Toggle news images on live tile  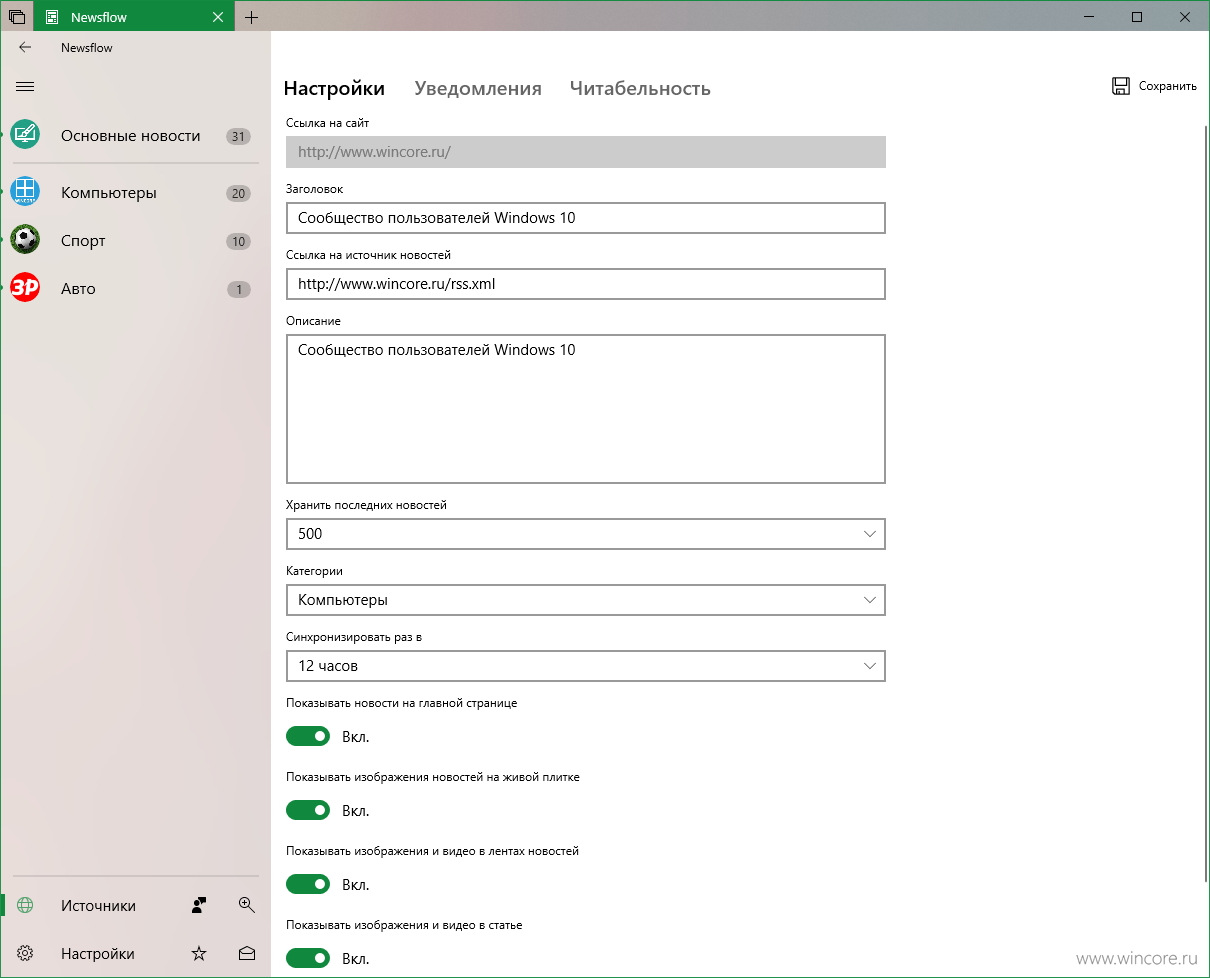[x=308, y=810]
